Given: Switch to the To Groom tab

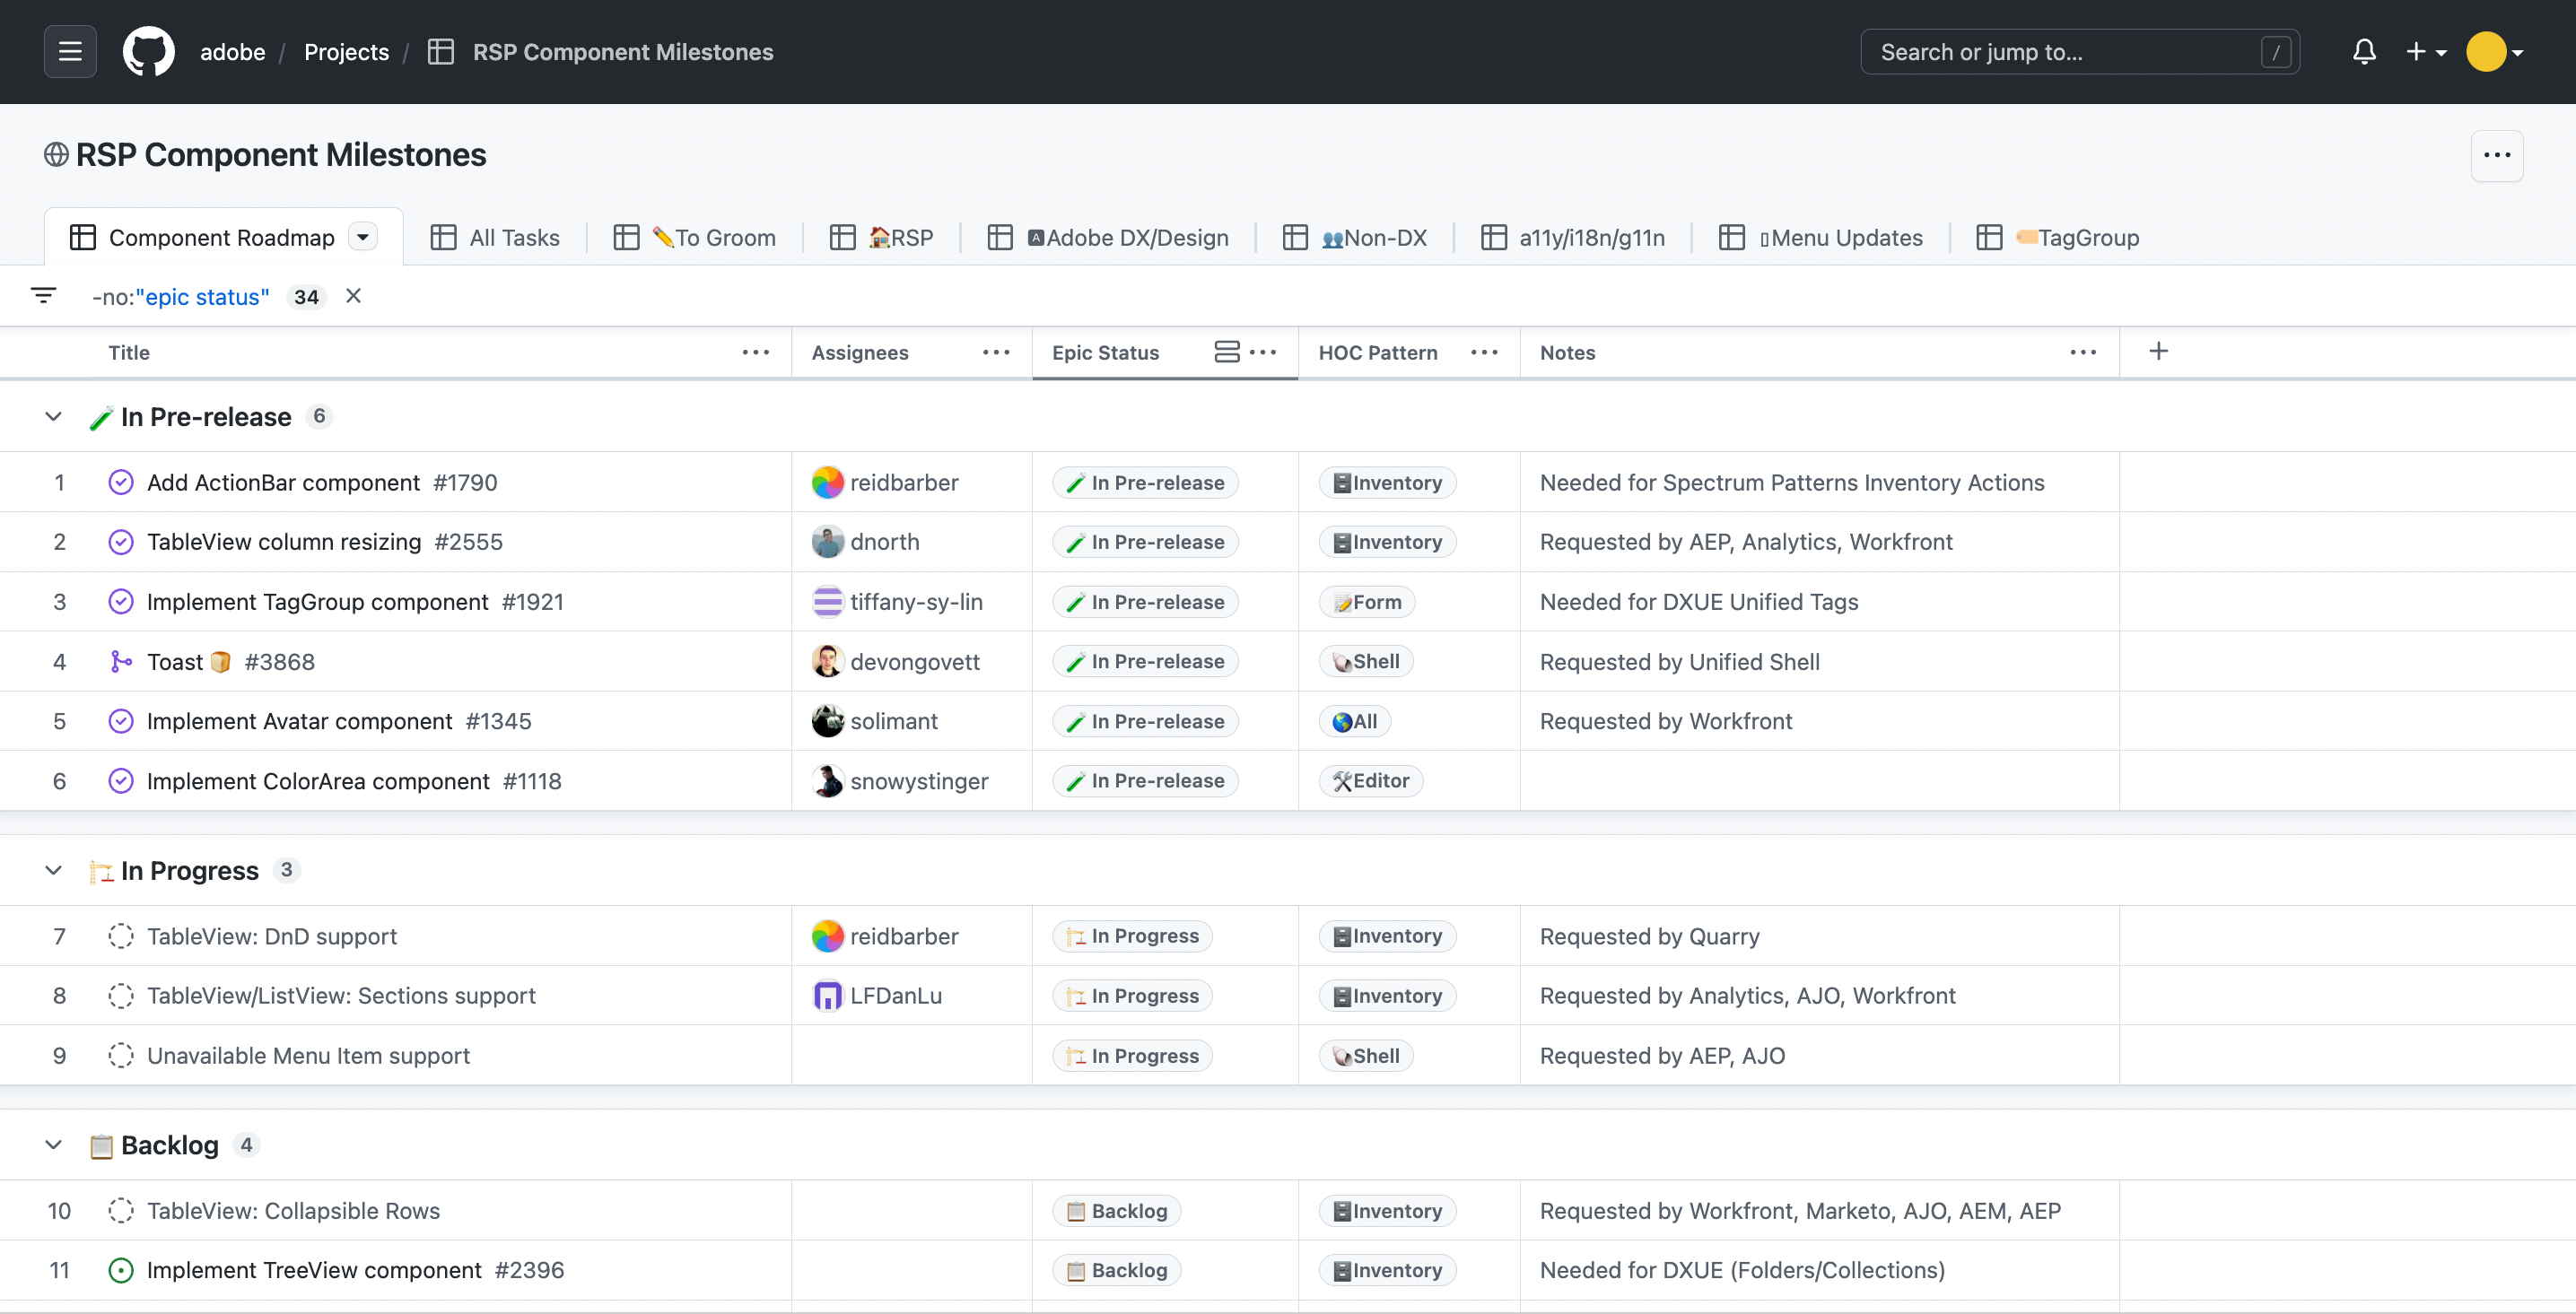Looking at the screenshot, I should [x=695, y=237].
